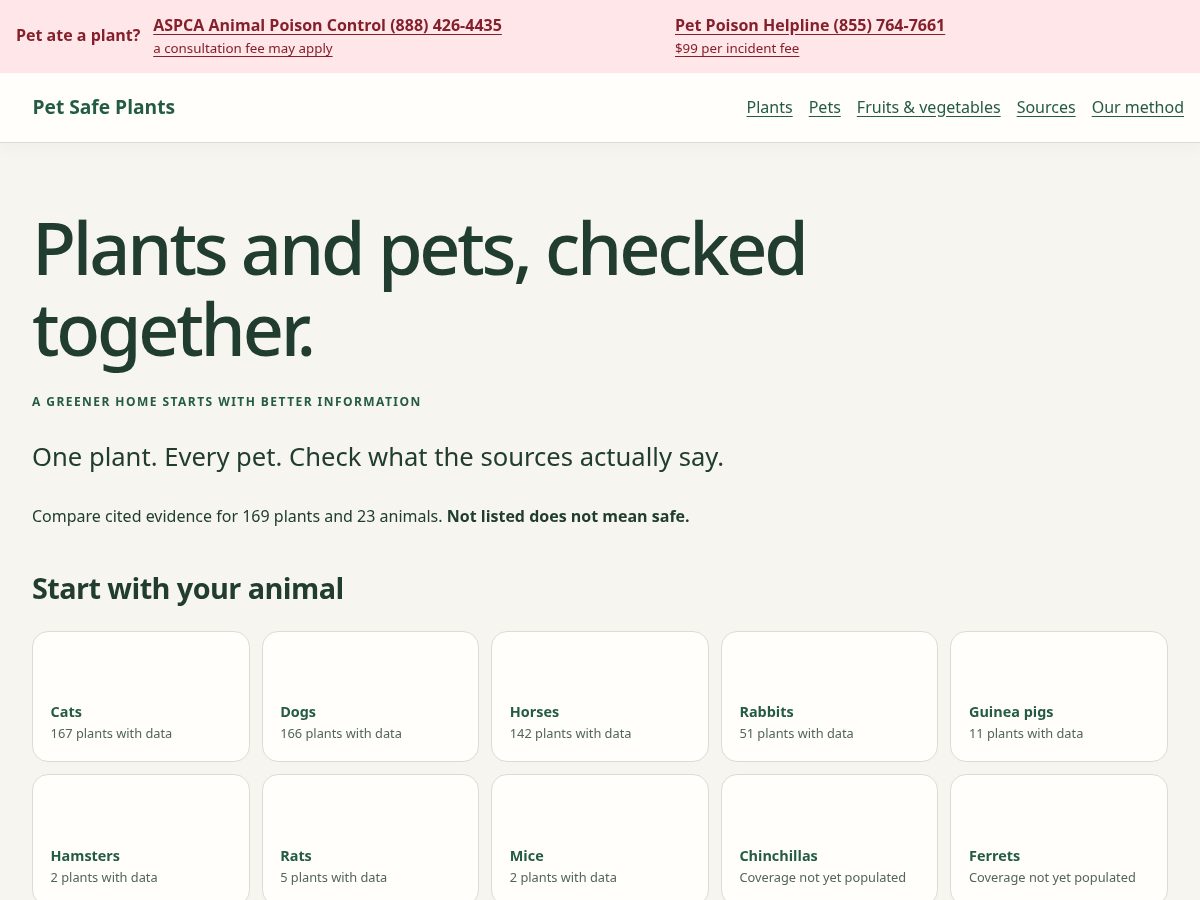Open the Our method nav item

[x=1137, y=107]
